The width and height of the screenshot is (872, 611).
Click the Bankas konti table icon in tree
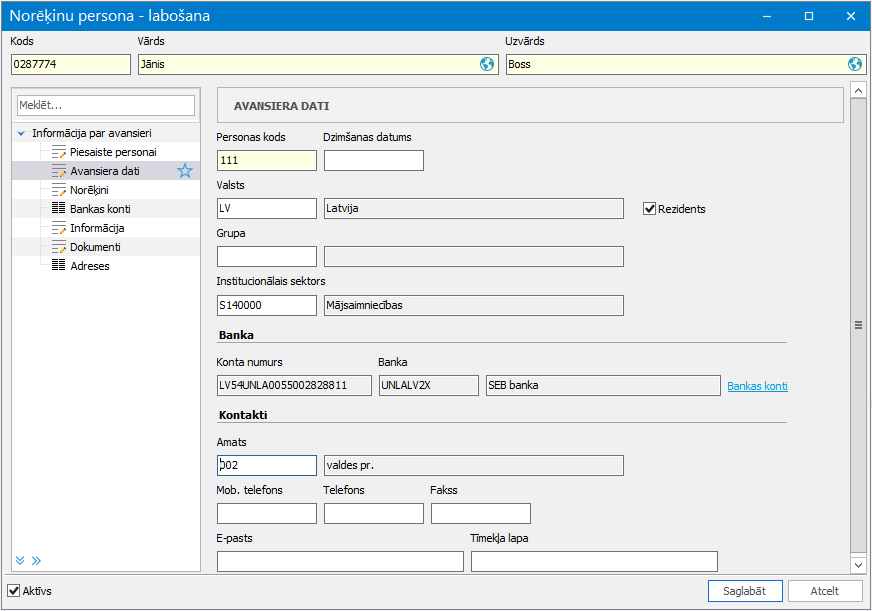click(x=58, y=208)
